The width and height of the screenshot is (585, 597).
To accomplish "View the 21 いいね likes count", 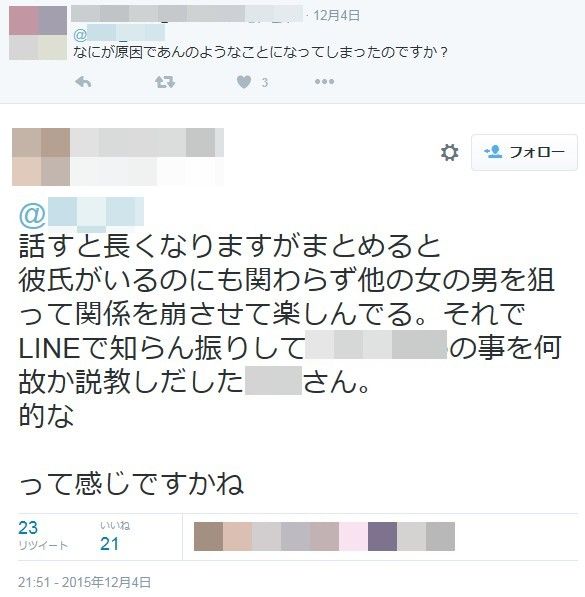I will coord(115,536).
